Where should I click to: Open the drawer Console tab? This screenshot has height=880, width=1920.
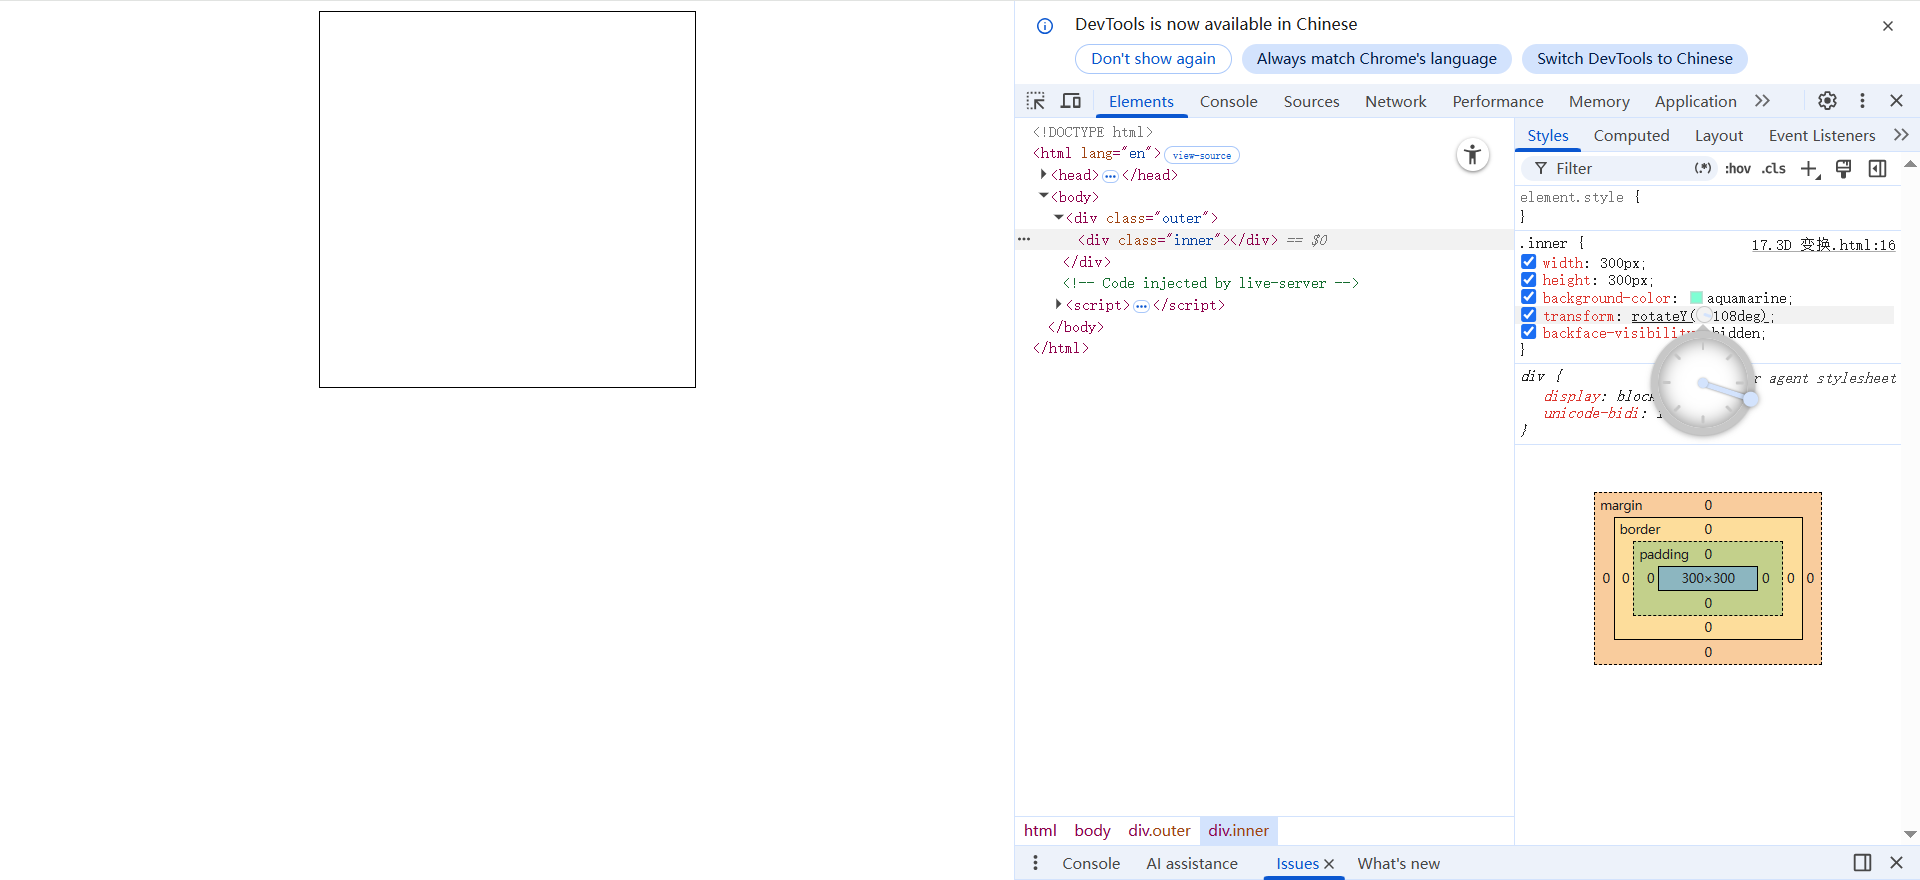[1090, 864]
